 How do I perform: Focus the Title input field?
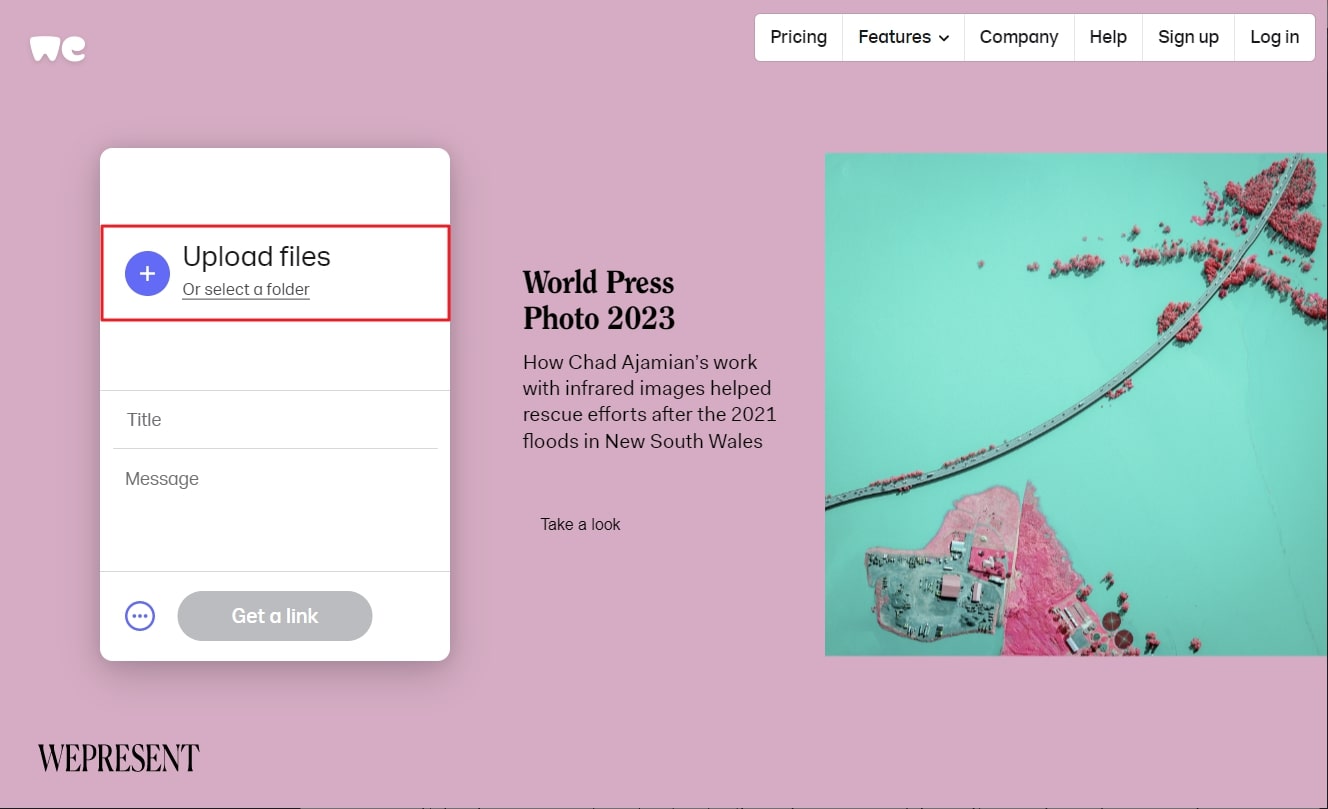pos(275,420)
